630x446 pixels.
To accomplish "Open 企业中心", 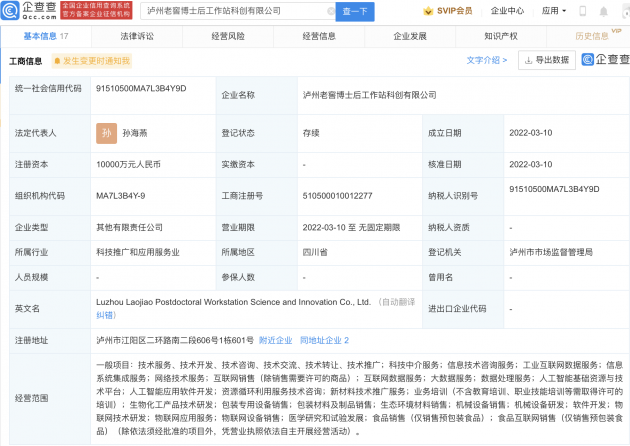I will pyautogui.click(x=507, y=11).
